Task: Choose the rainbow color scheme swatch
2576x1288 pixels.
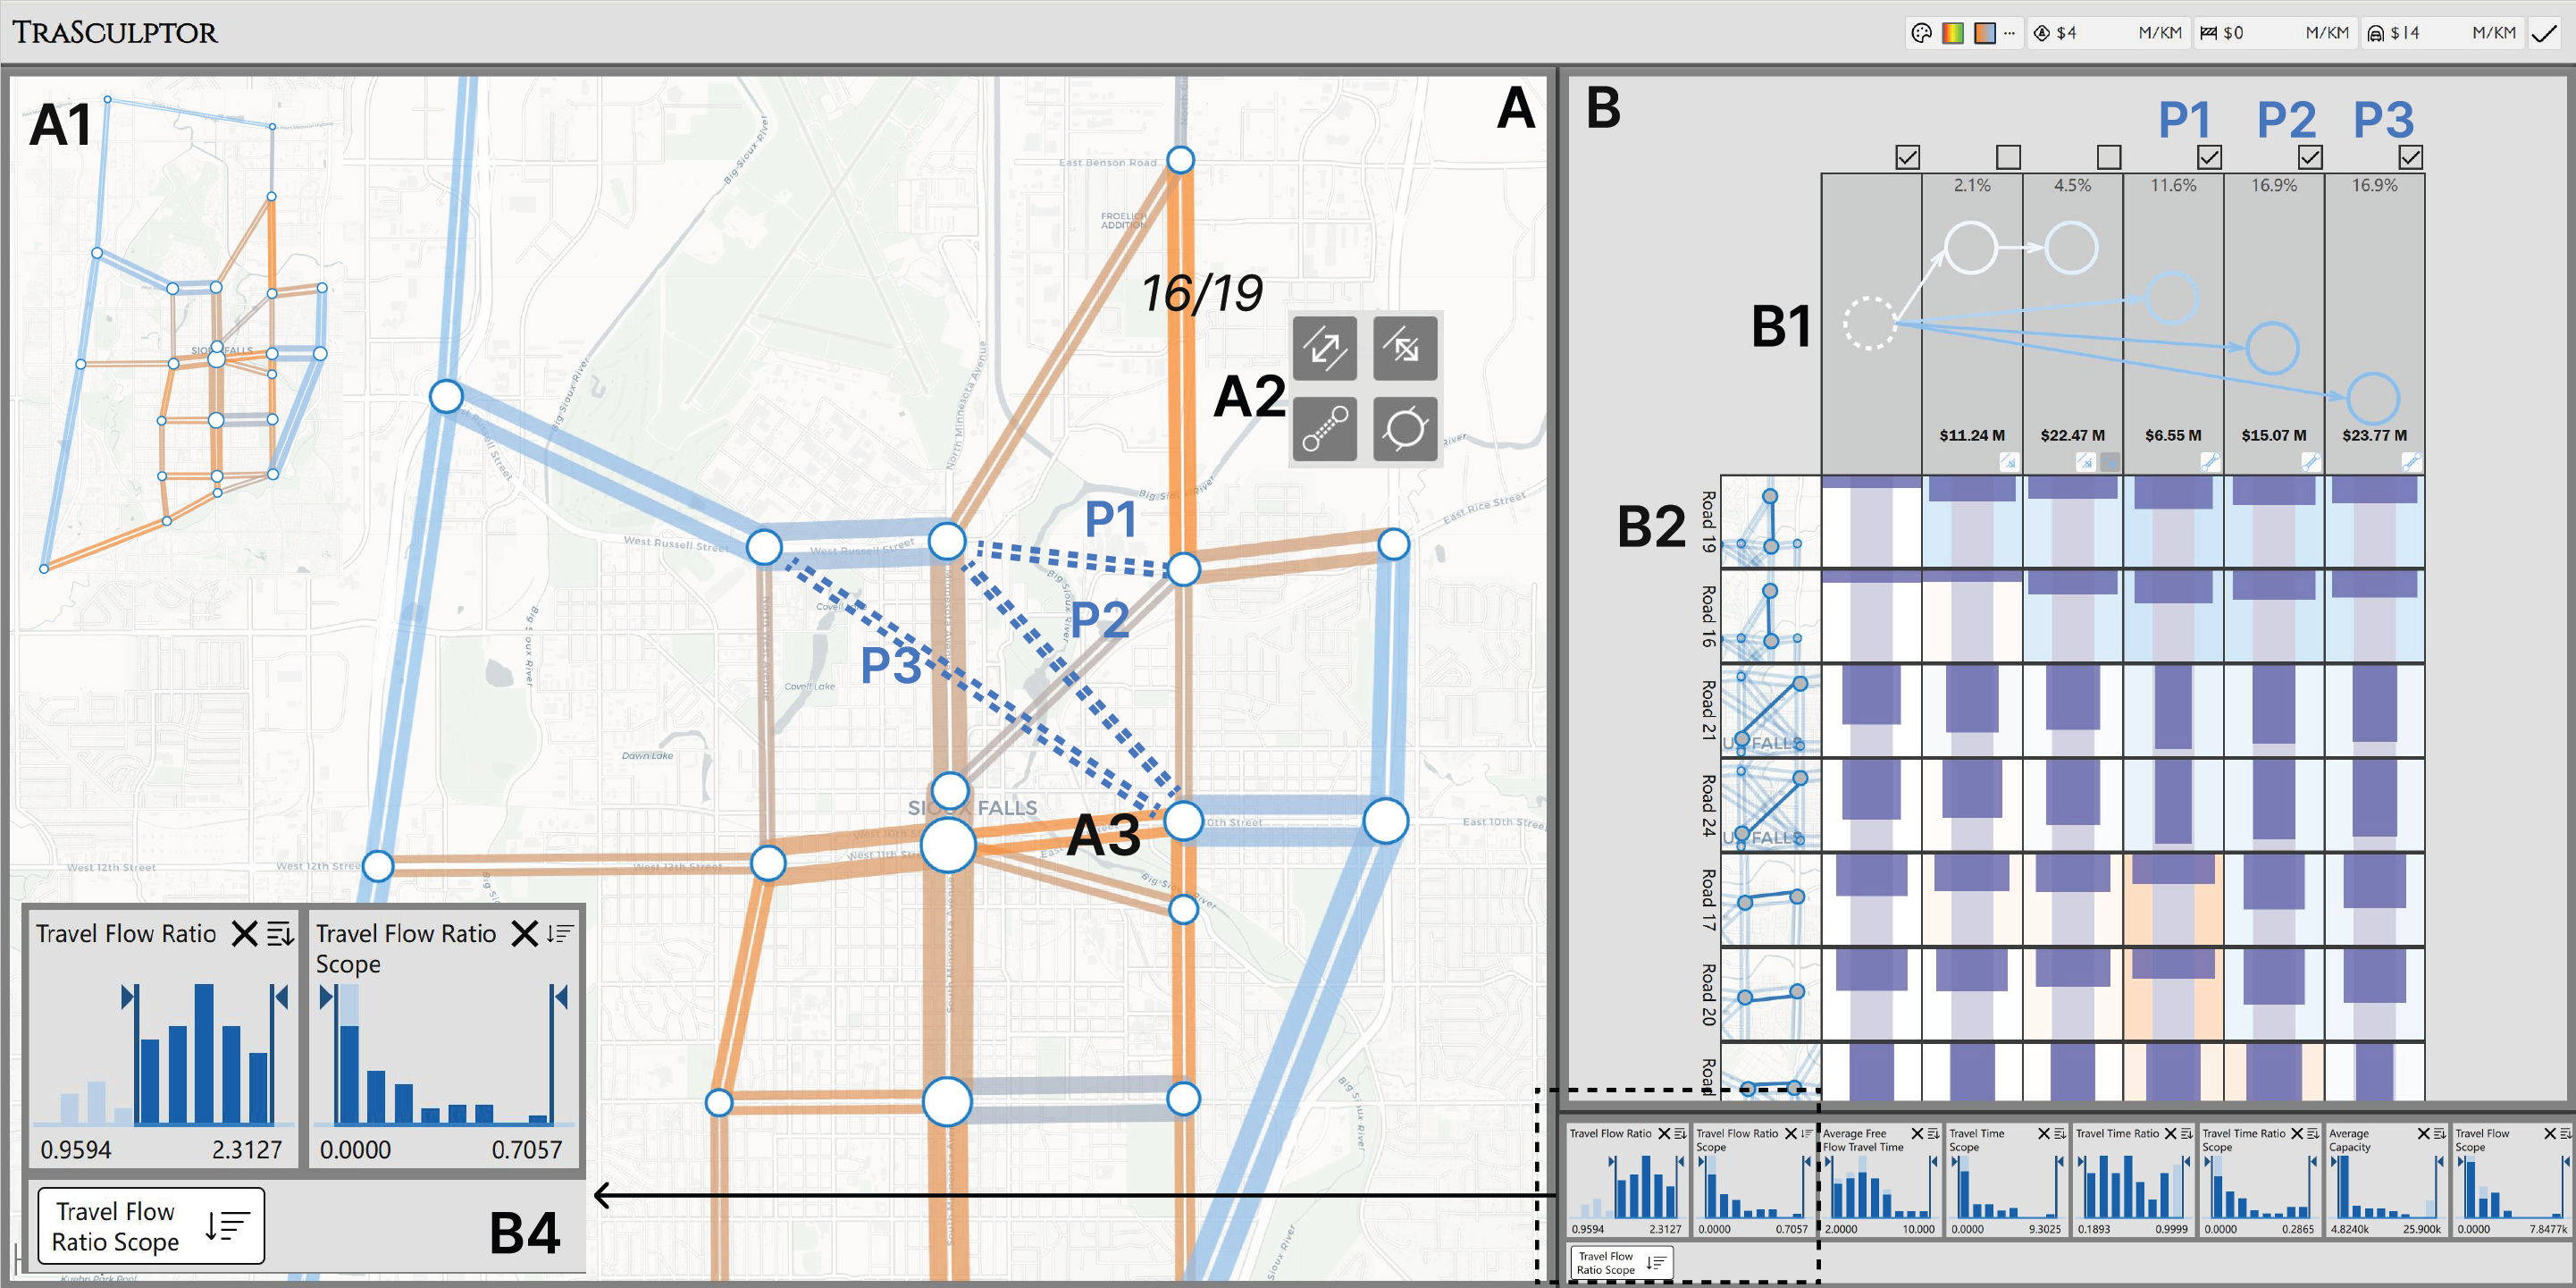Action: point(1952,33)
